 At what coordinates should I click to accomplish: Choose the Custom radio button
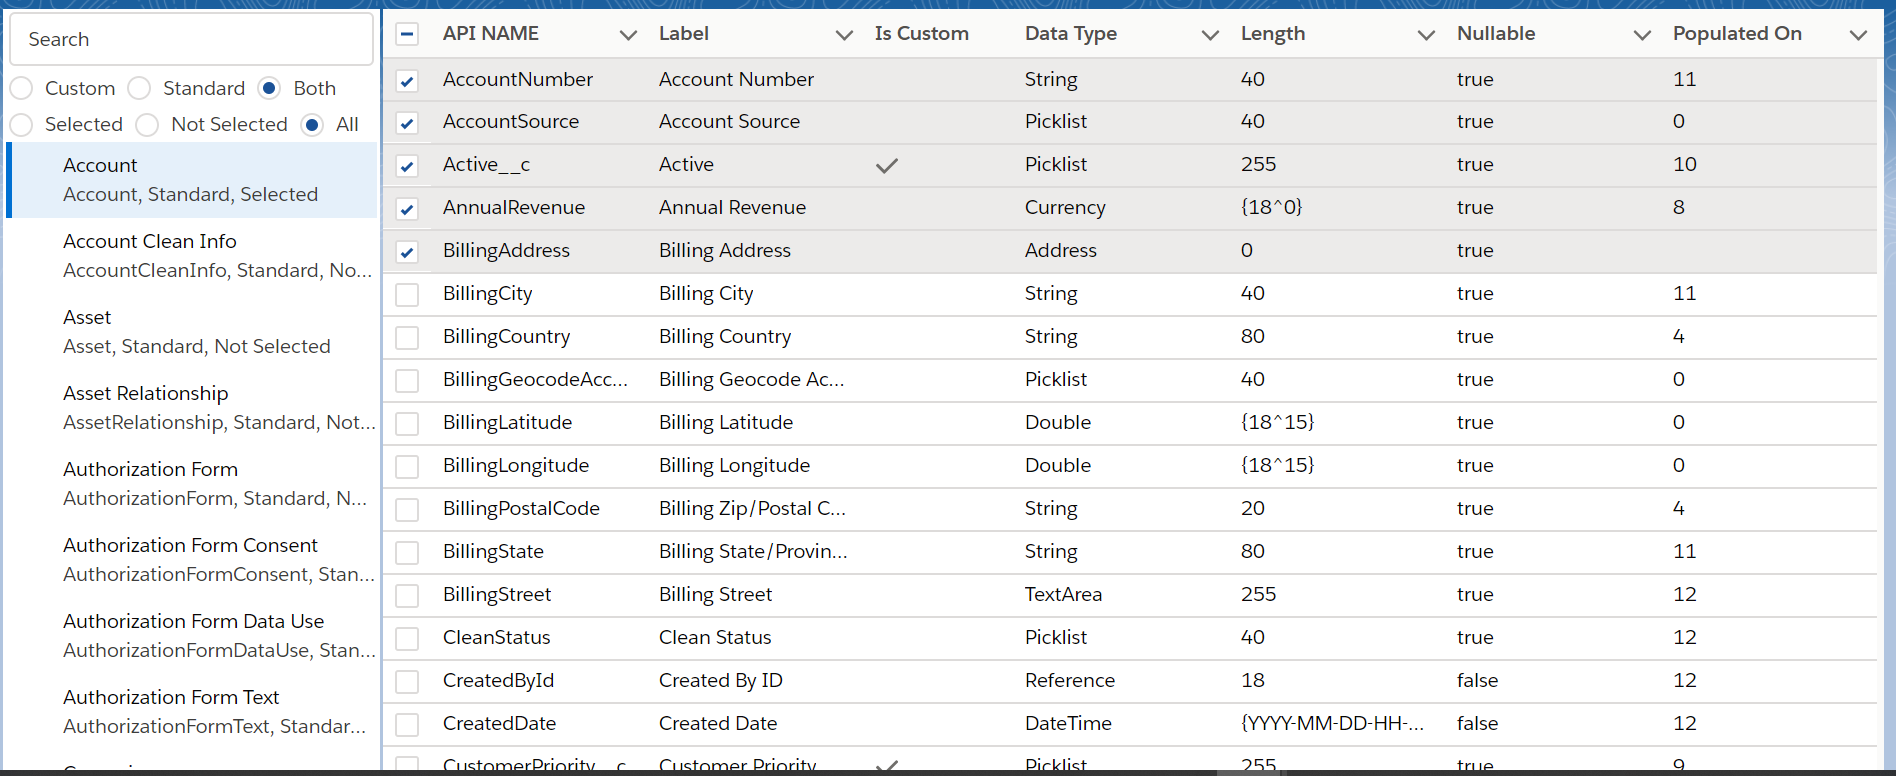coord(22,89)
